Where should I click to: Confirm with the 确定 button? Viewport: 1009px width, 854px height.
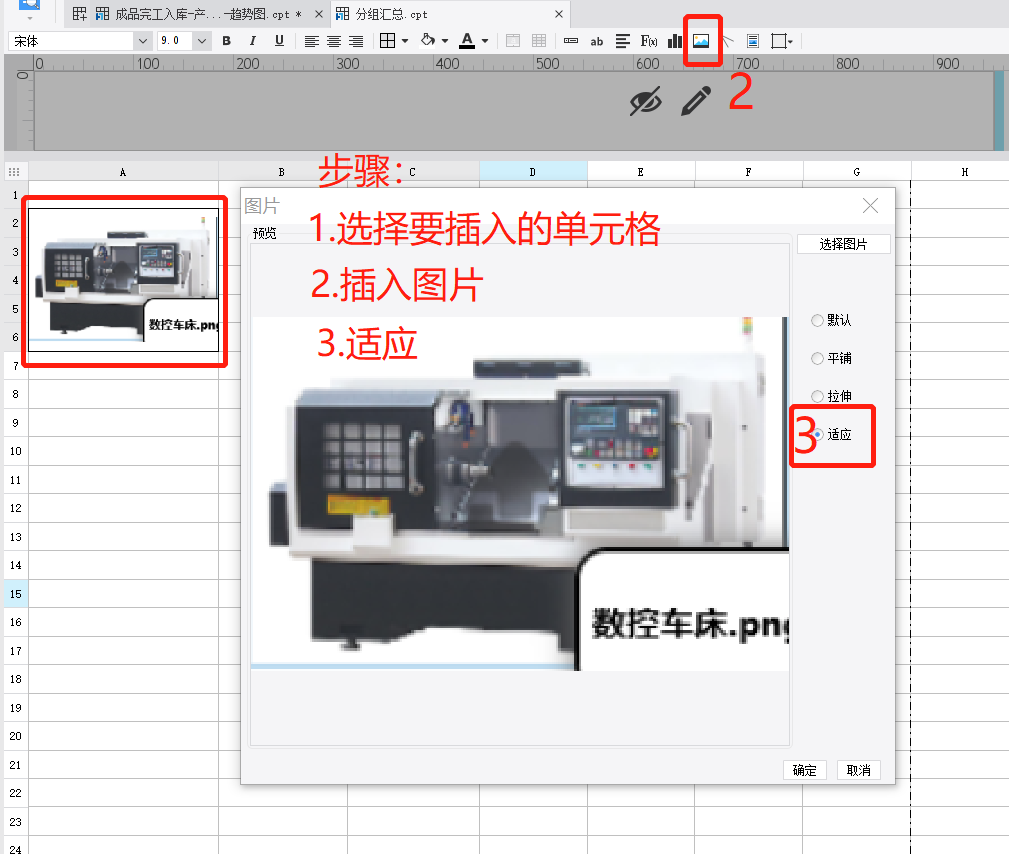[805, 770]
